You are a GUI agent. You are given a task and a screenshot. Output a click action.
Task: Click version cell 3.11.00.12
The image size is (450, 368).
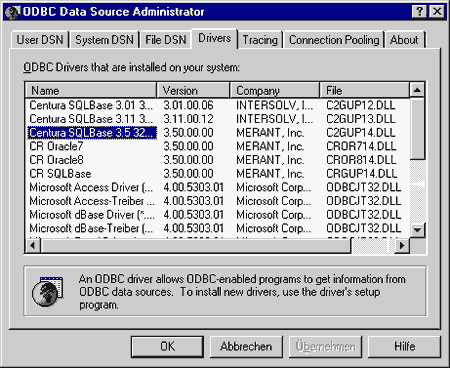(x=188, y=119)
